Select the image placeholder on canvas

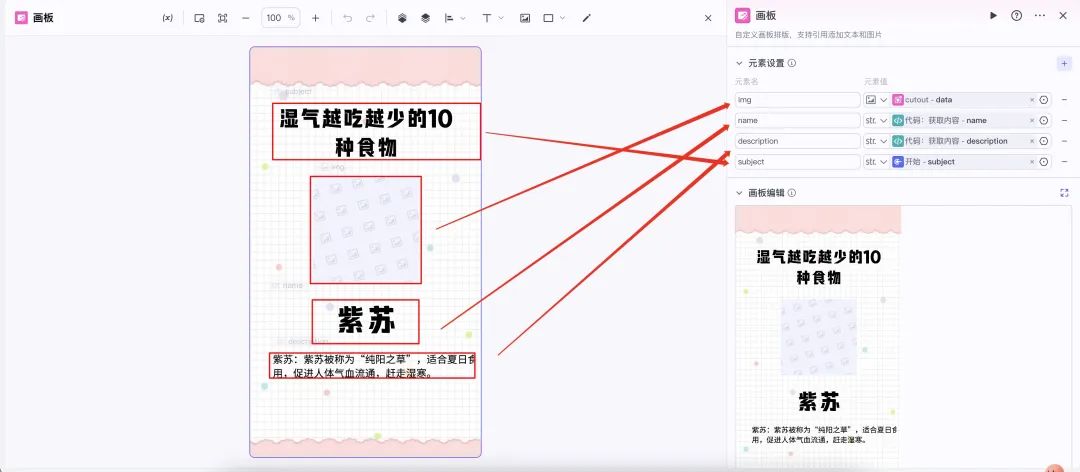(x=366, y=229)
